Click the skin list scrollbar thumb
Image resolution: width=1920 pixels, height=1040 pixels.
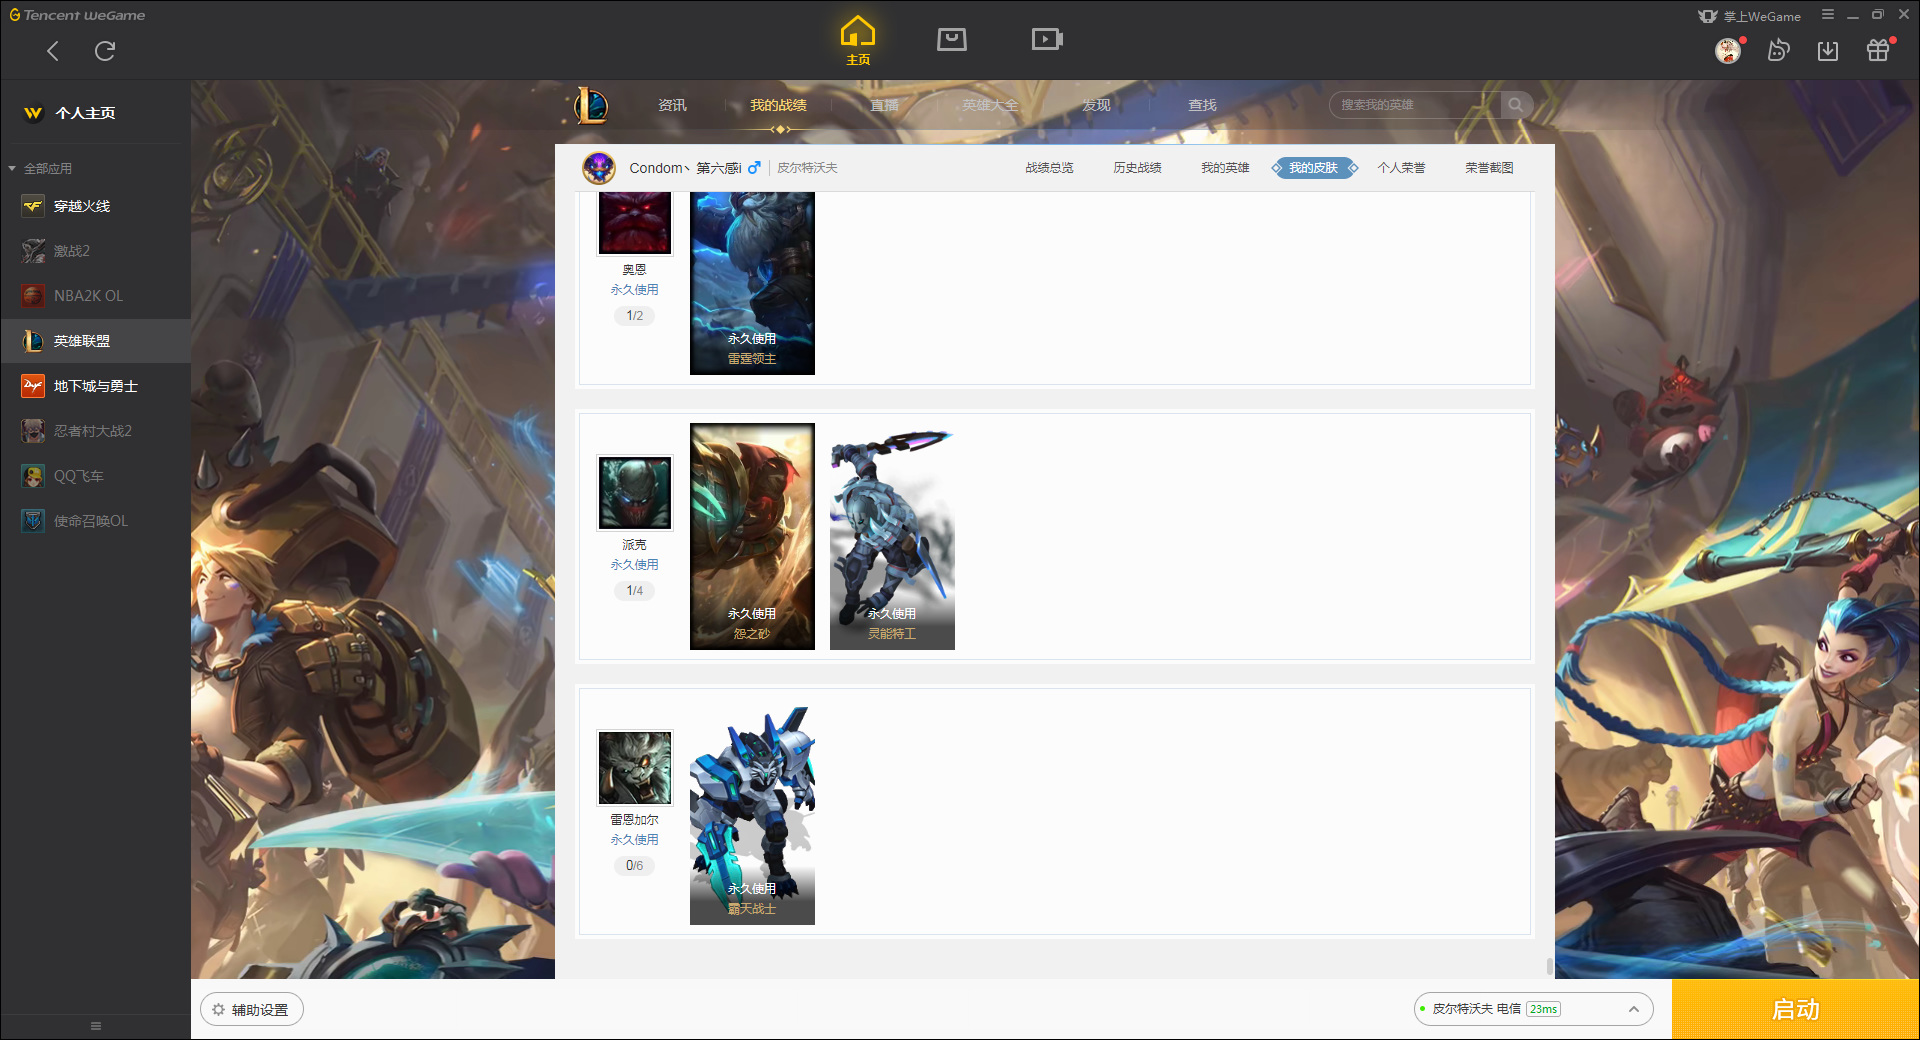click(x=1550, y=966)
